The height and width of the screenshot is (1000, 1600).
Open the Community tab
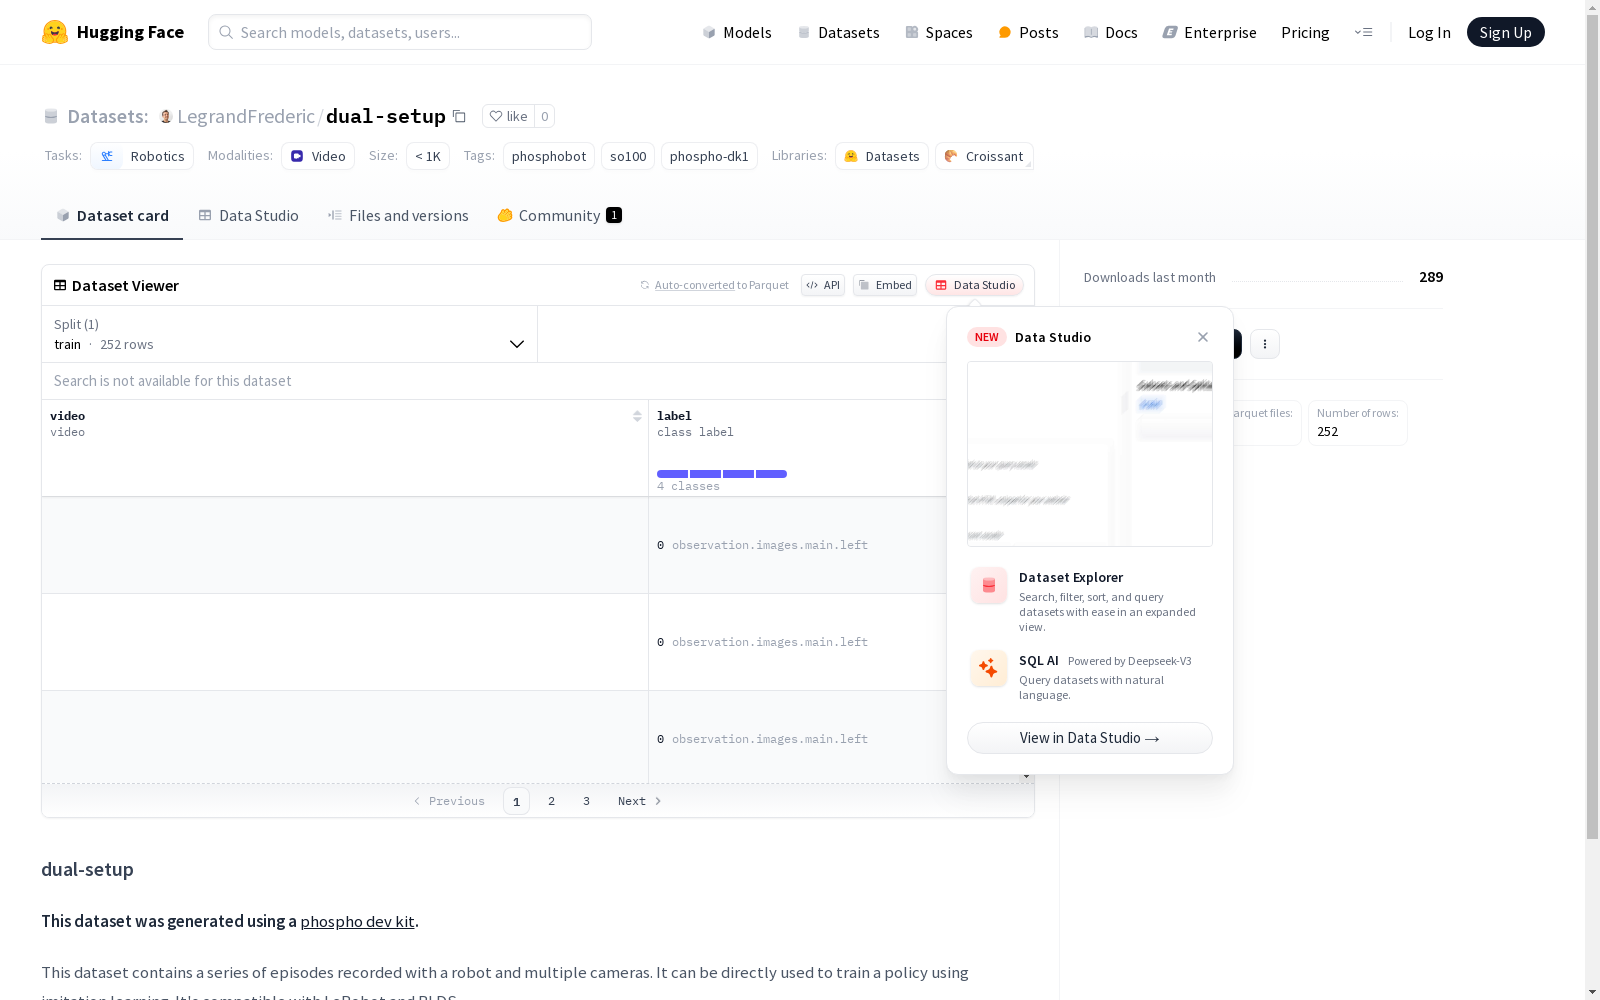point(560,216)
